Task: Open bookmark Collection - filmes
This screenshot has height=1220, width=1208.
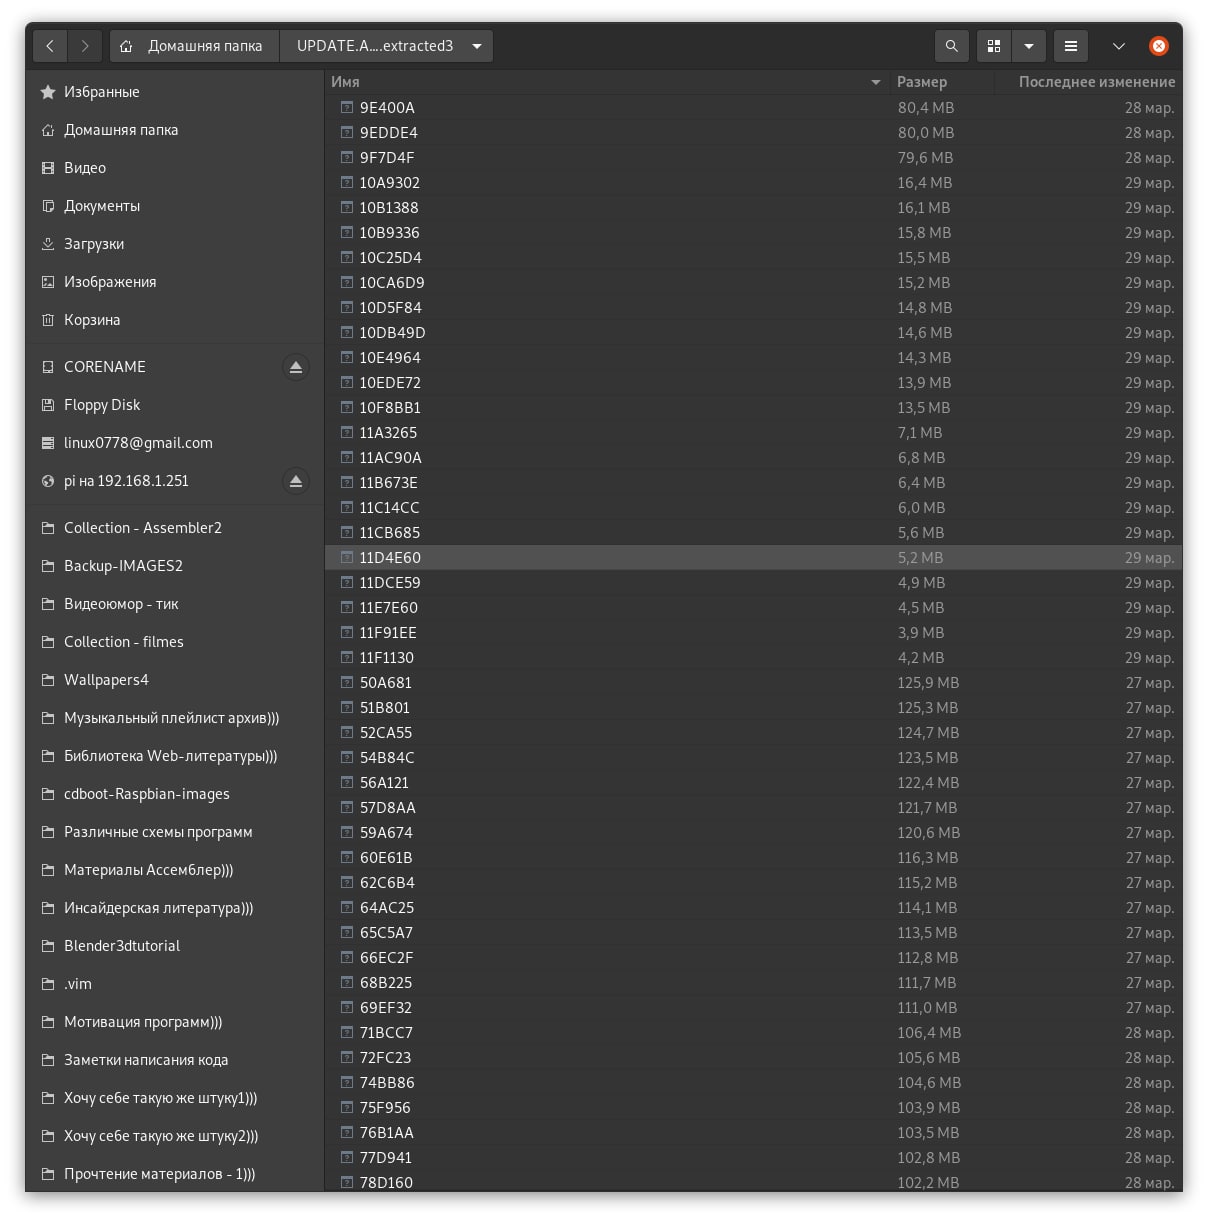Action: (x=175, y=642)
